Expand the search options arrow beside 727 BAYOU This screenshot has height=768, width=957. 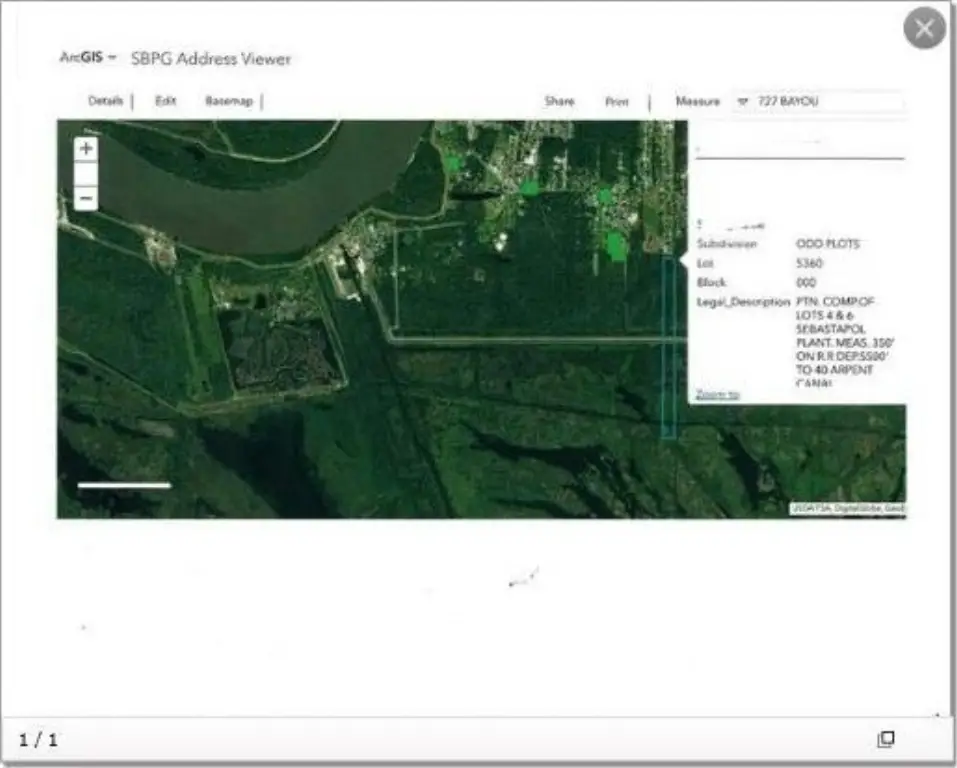[742, 102]
